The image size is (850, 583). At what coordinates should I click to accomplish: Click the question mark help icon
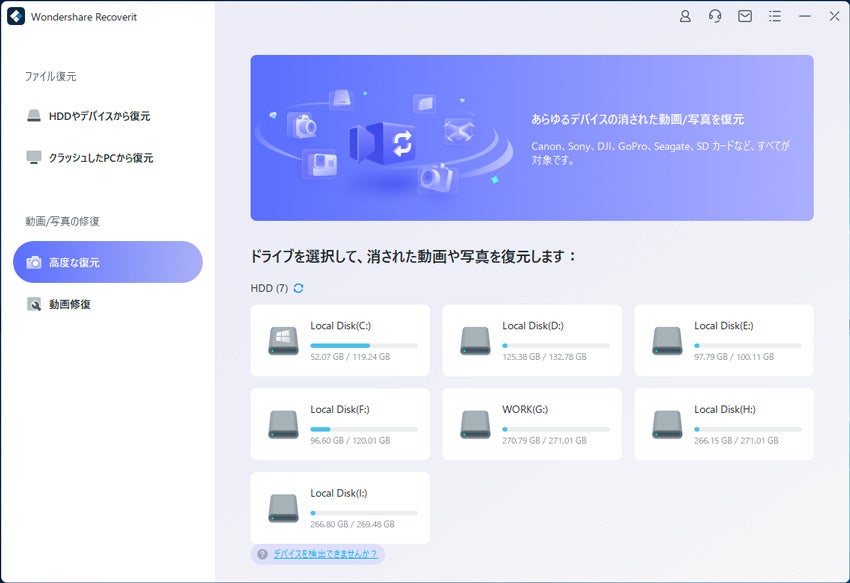click(262, 554)
